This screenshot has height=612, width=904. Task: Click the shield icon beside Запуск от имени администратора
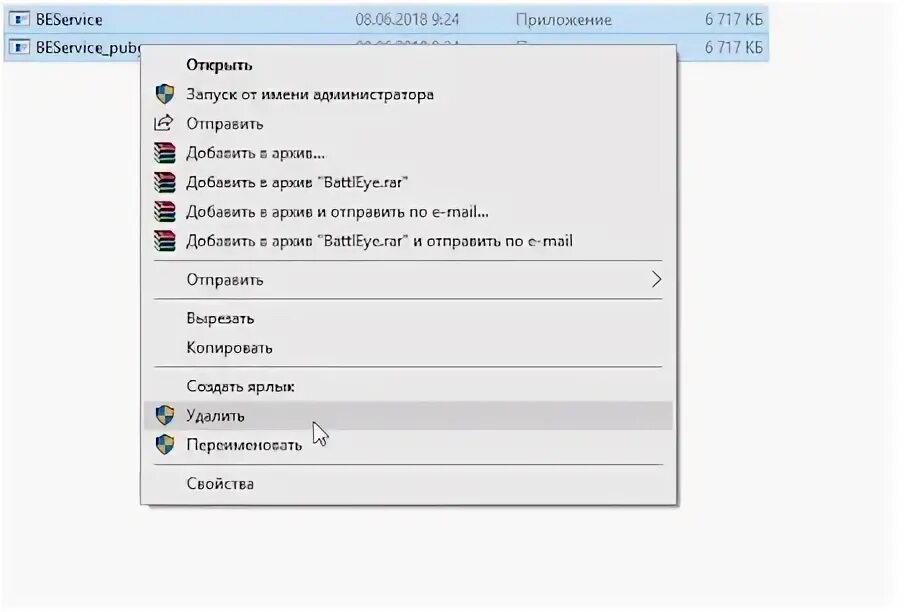tap(165, 94)
